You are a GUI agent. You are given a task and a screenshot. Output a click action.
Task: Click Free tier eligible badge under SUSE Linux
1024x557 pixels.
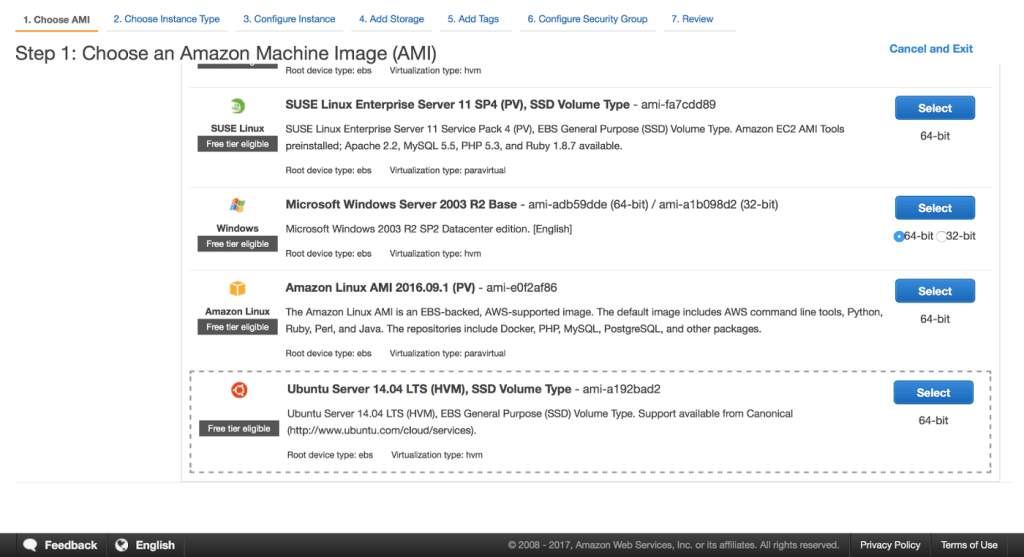238,144
